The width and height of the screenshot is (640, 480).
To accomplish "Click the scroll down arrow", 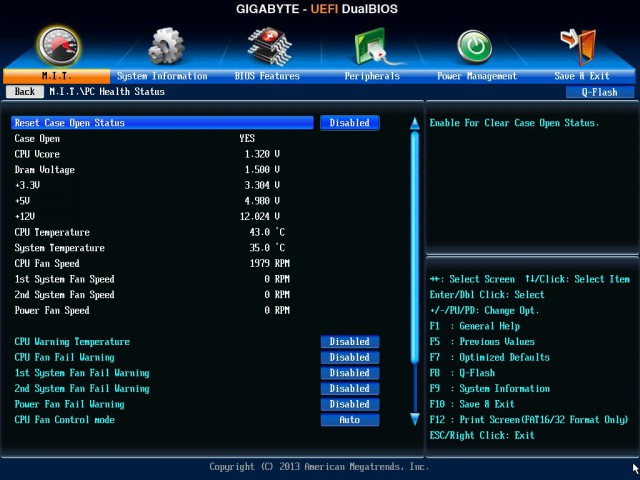I will pos(415,419).
